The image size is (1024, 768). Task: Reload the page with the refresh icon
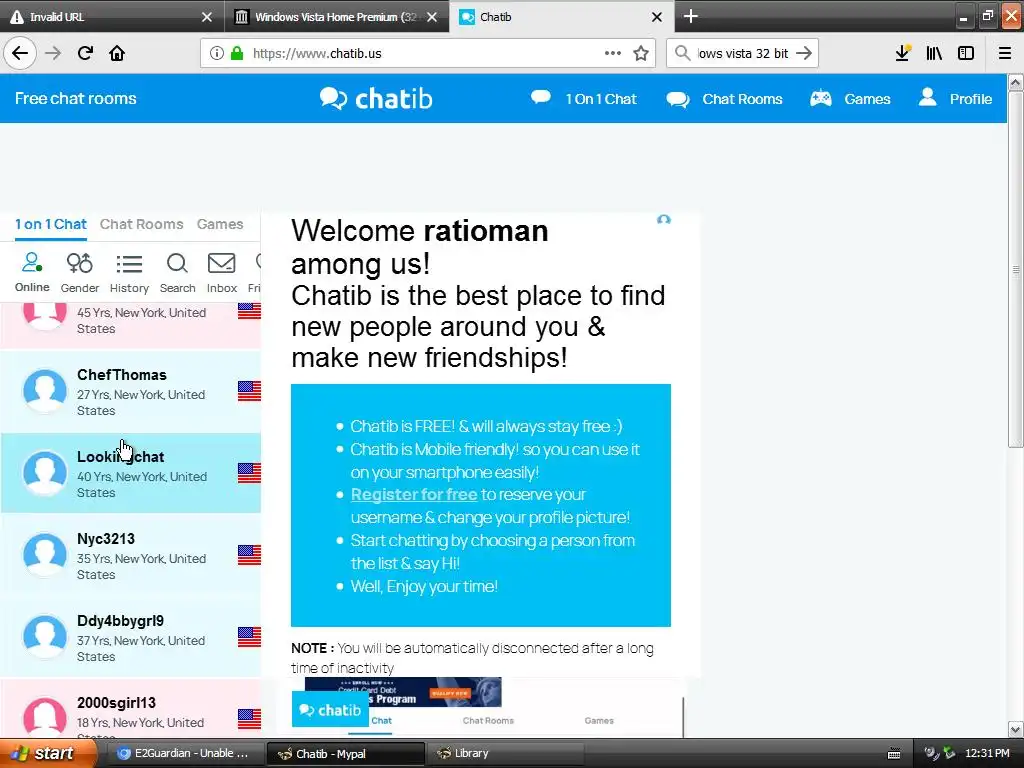(85, 53)
